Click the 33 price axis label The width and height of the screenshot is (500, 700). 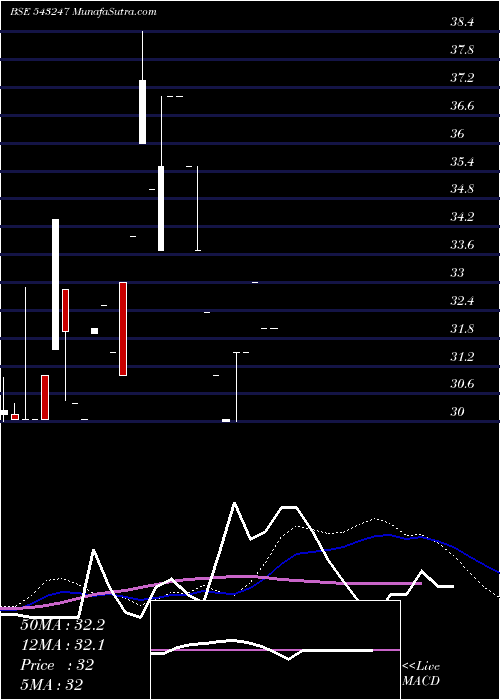(457, 273)
